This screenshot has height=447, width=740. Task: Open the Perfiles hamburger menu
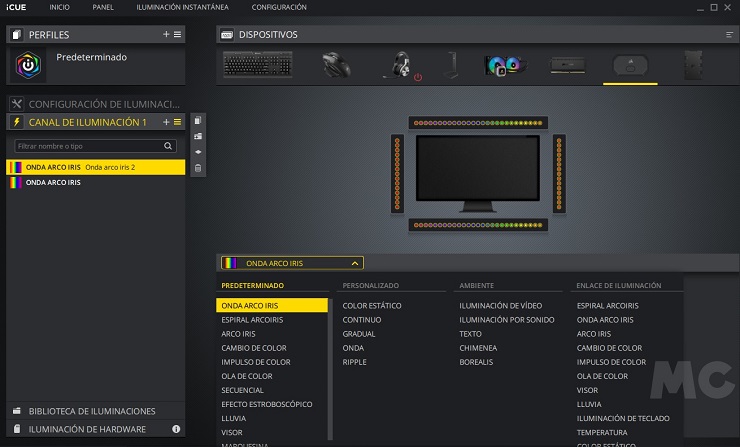(x=178, y=34)
